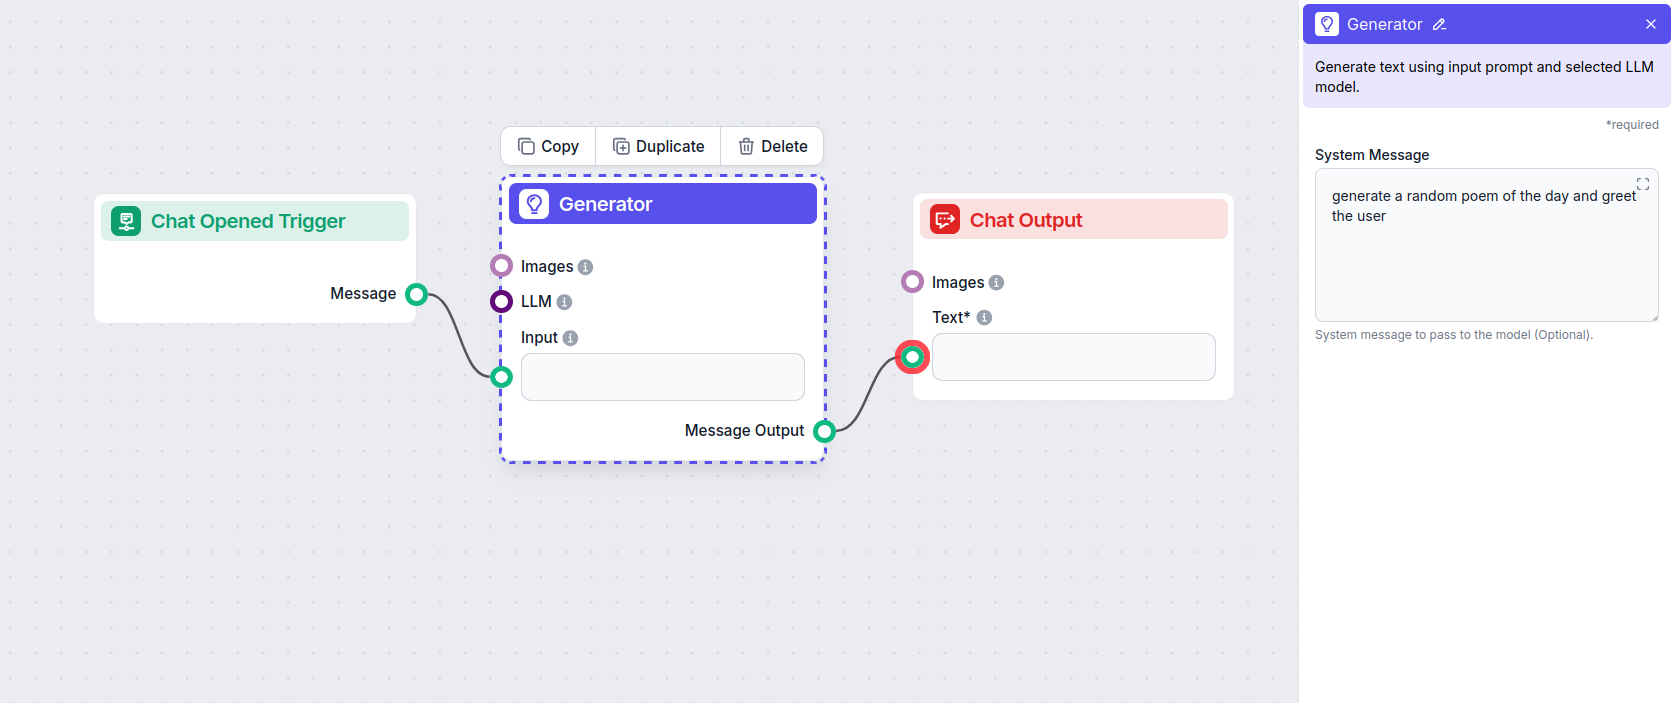This screenshot has height=703, width=1673.
Task: Click the Message output port on trigger
Action: click(417, 294)
